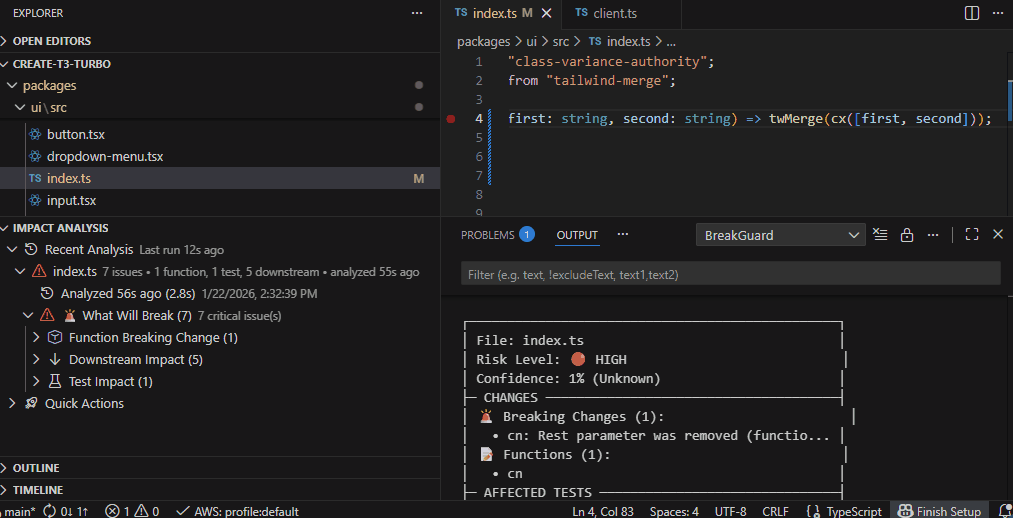This screenshot has width=1013, height=518.
Task: Click the beaker icon of Test Impact
Action: coord(55,382)
